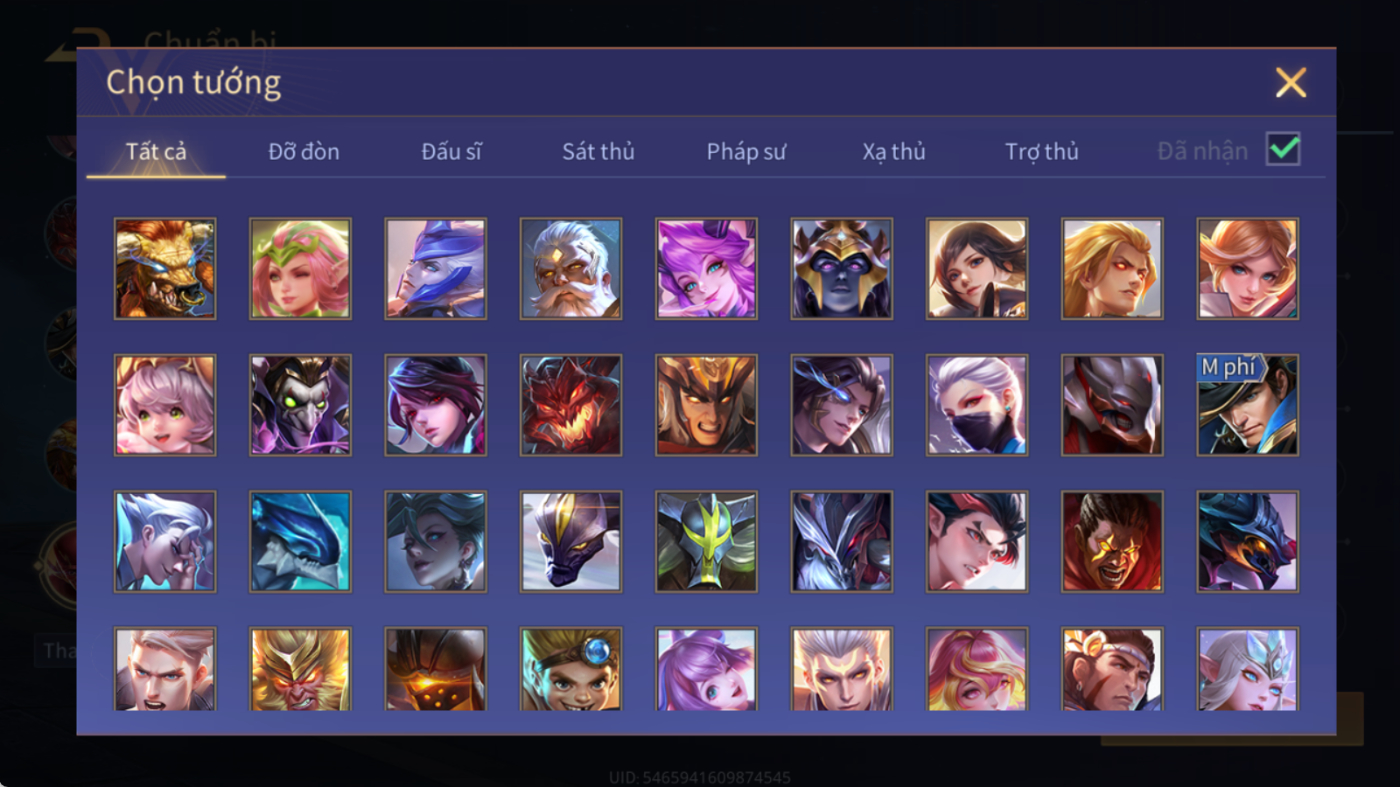
Task: Show the Pháp sư heroes
Action: click(x=746, y=152)
